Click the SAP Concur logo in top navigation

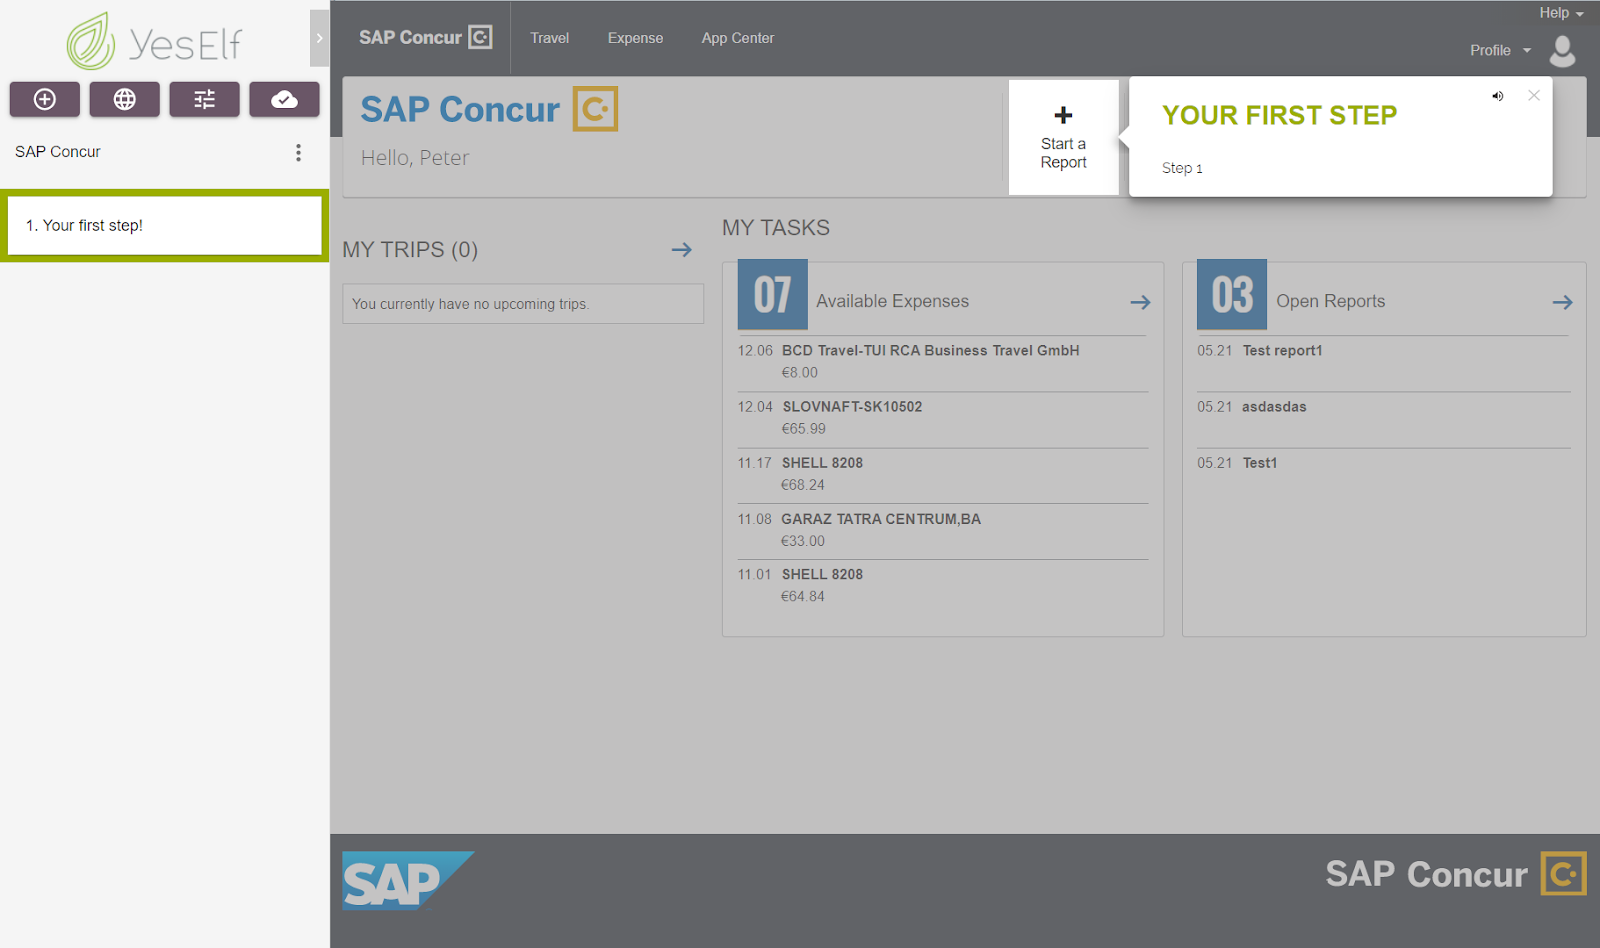point(425,38)
